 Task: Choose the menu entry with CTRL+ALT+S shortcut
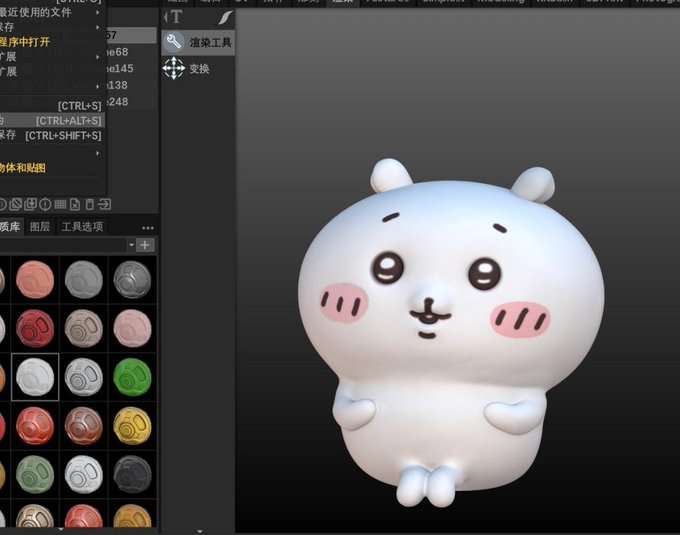51,121
